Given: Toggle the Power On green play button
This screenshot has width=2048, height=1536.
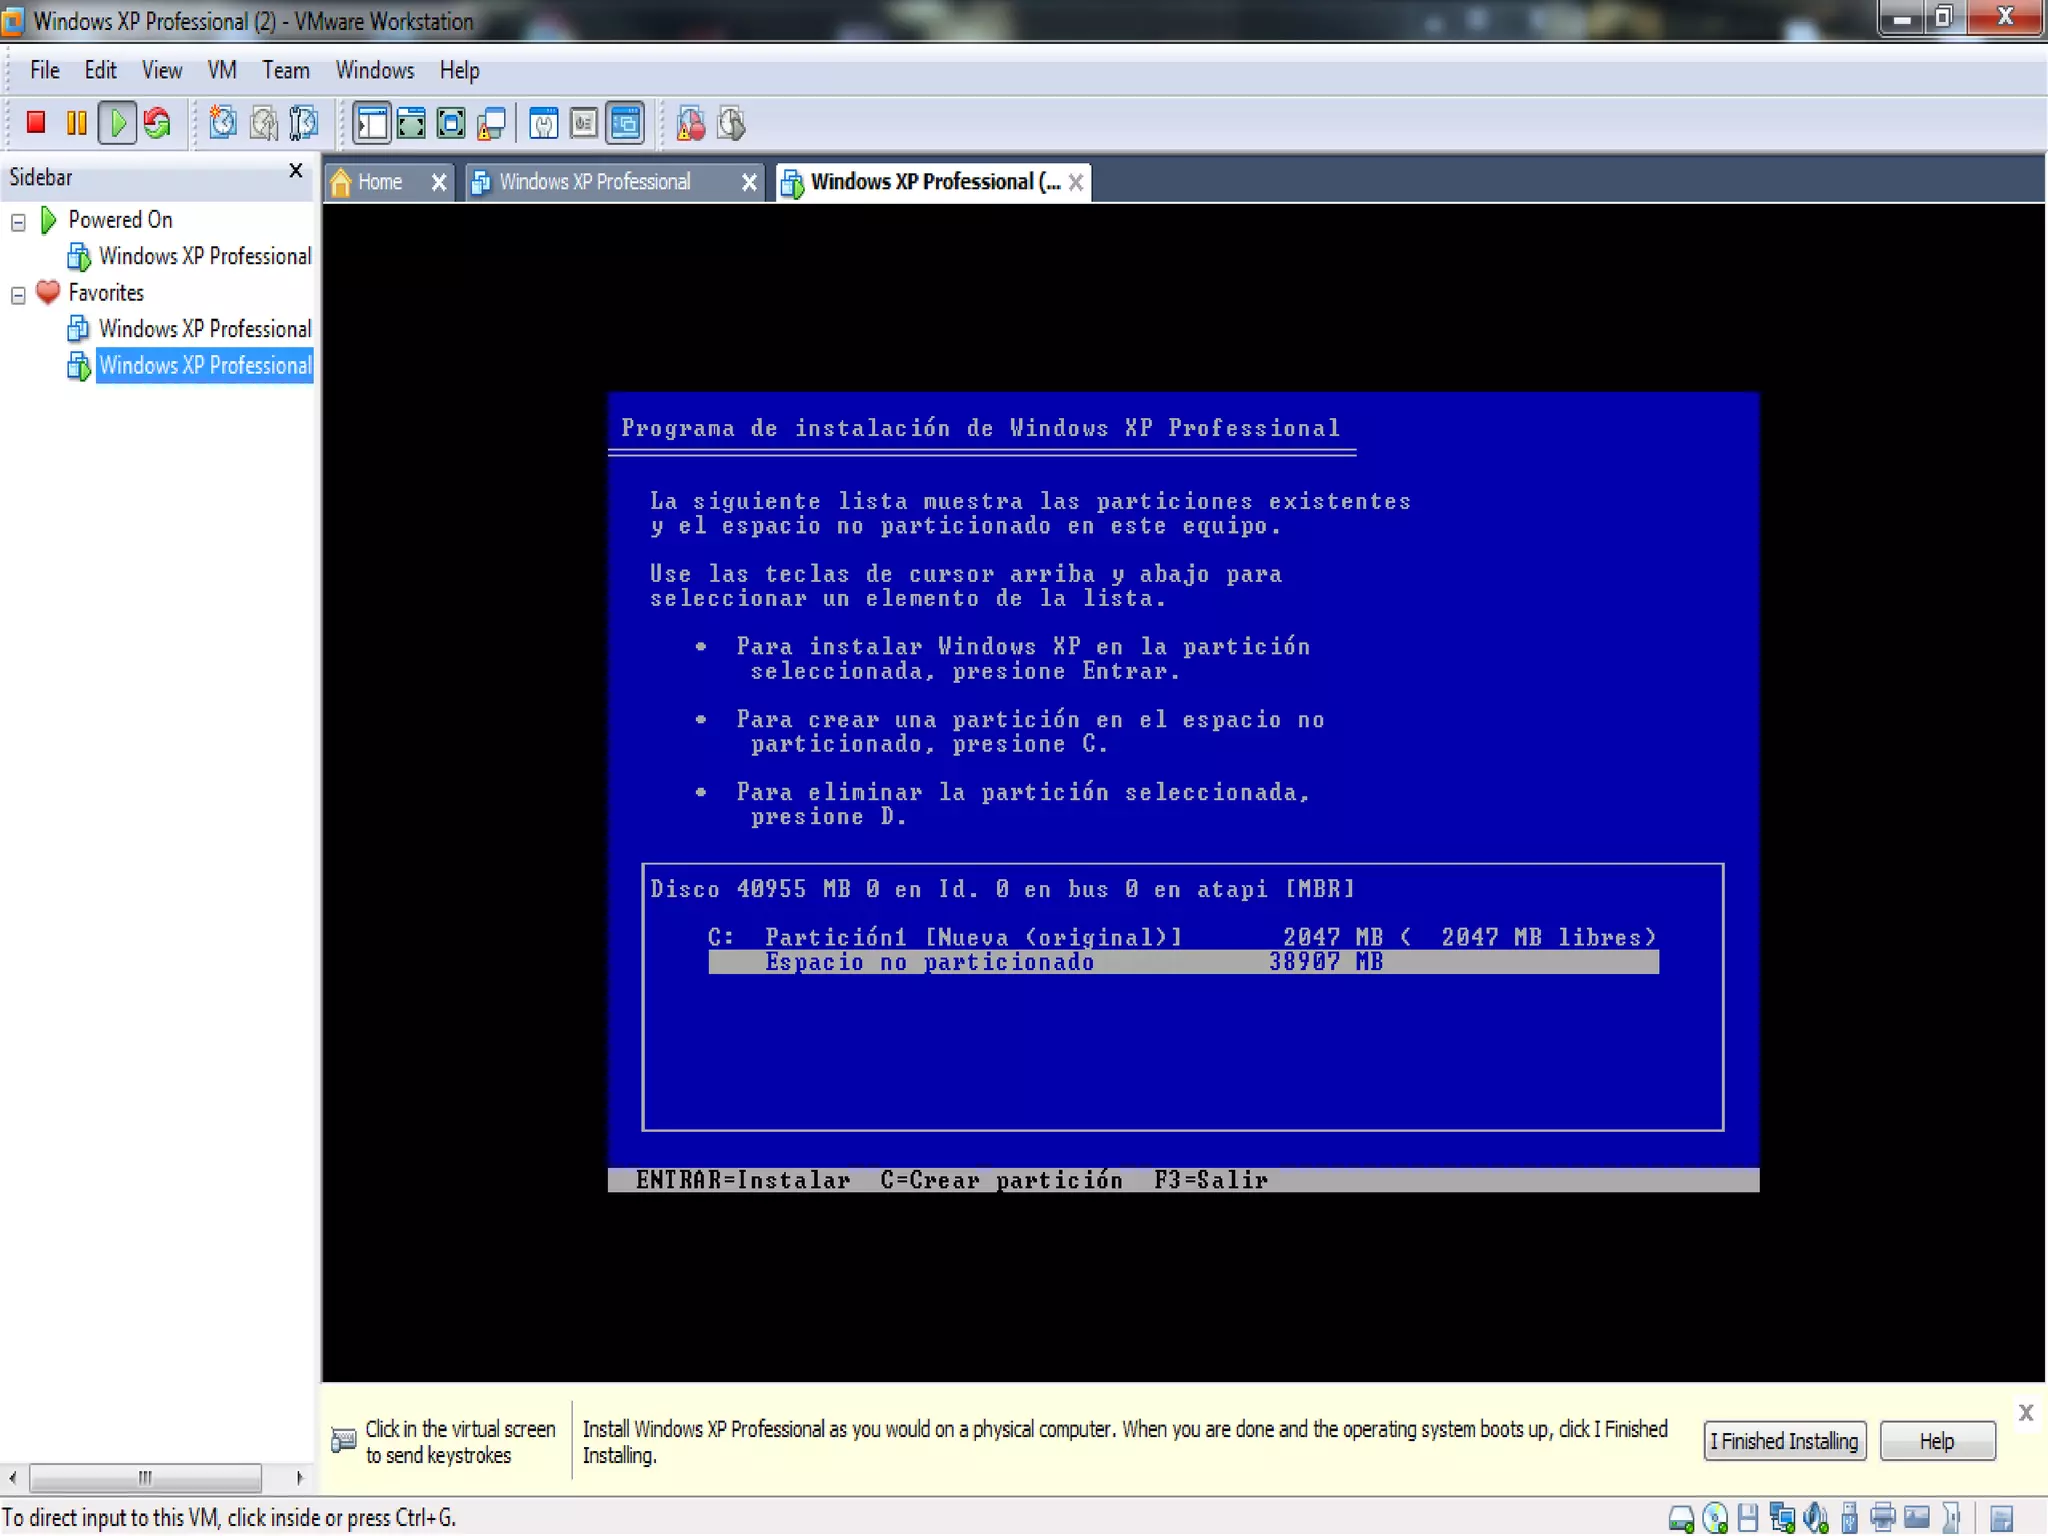Looking at the screenshot, I should point(118,123).
